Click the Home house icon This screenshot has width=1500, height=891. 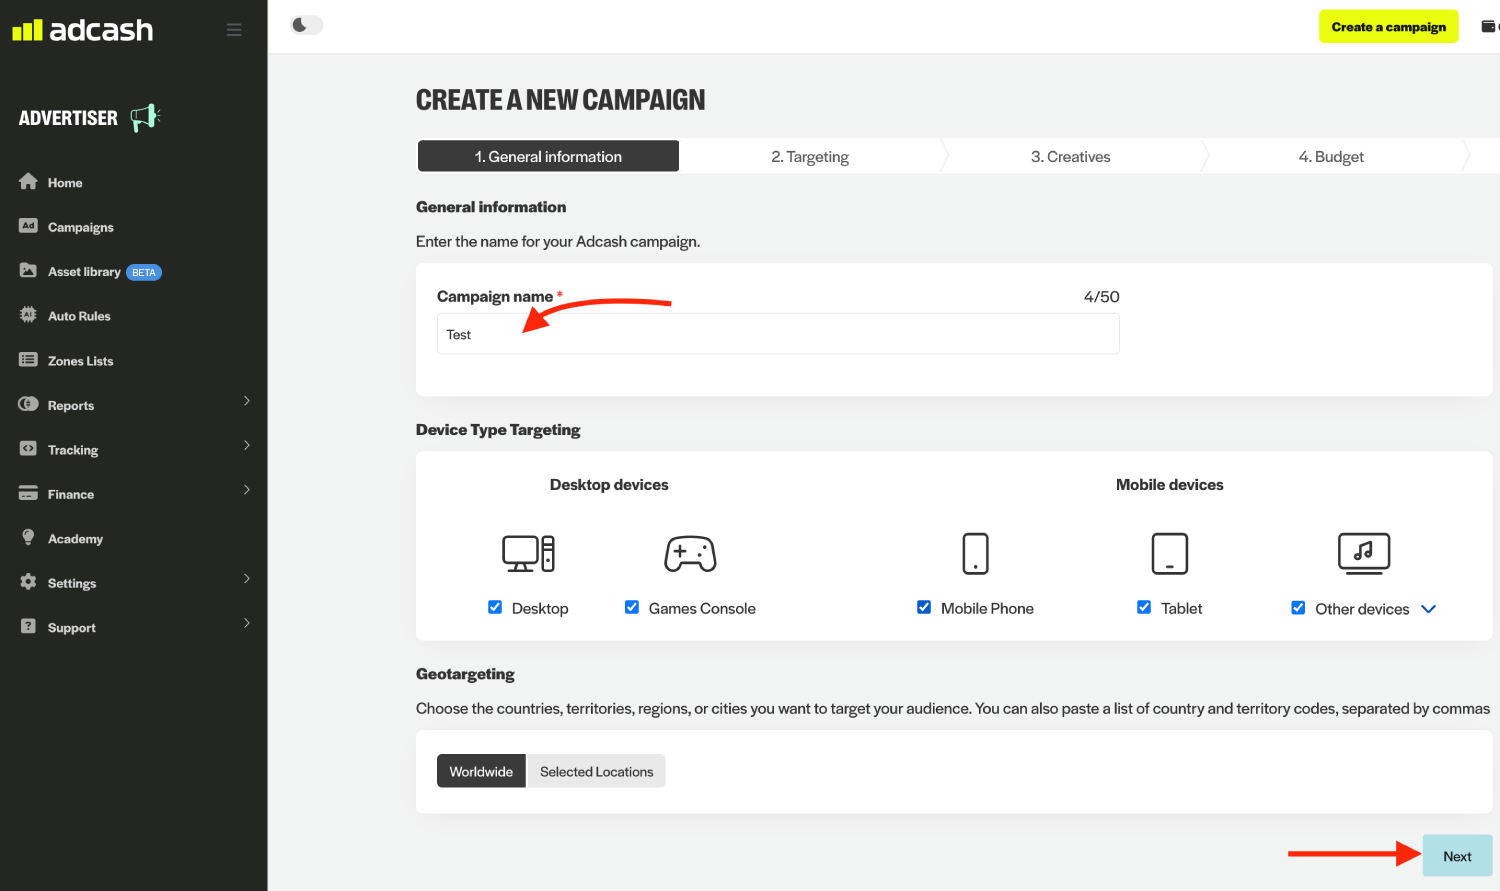click(28, 182)
